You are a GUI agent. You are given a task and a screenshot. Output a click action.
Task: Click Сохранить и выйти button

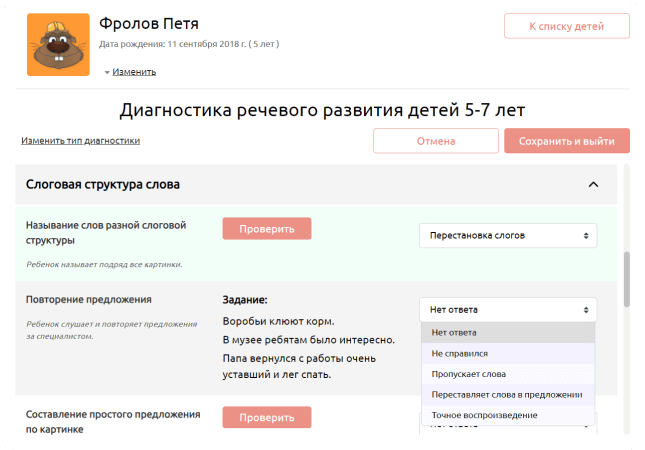coord(566,141)
